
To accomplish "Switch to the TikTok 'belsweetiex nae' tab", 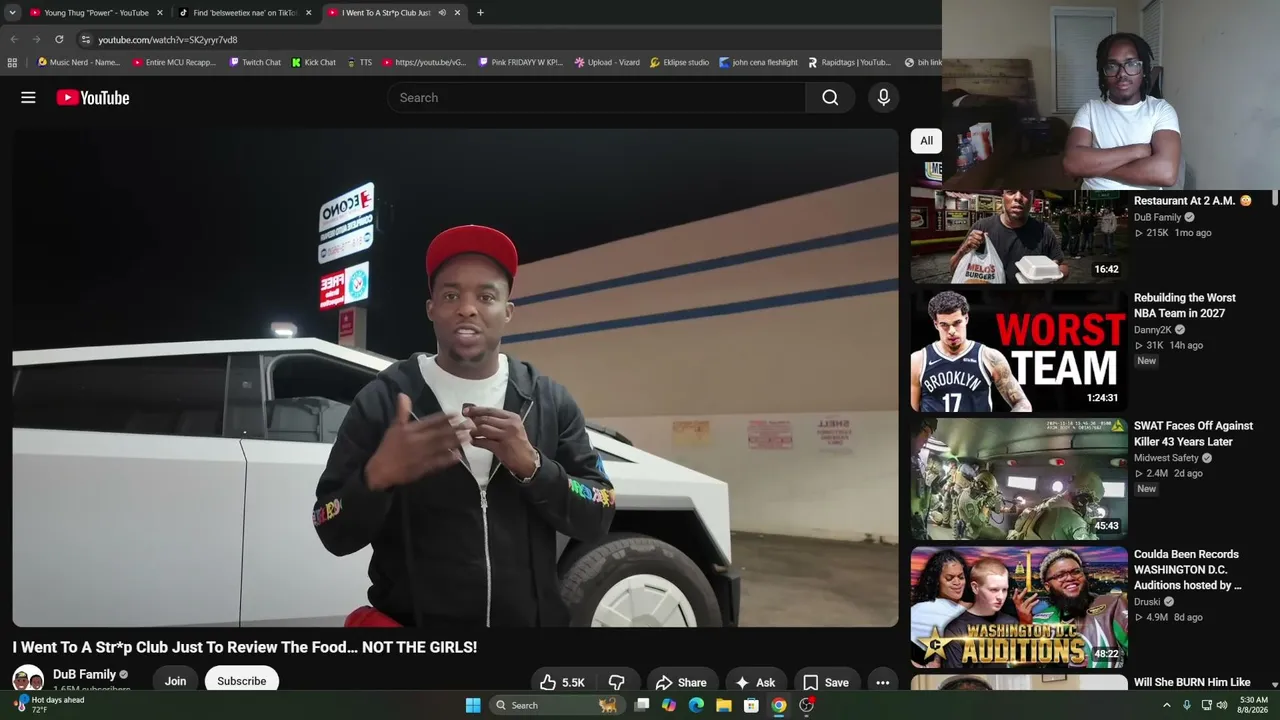I will (244, 13).
